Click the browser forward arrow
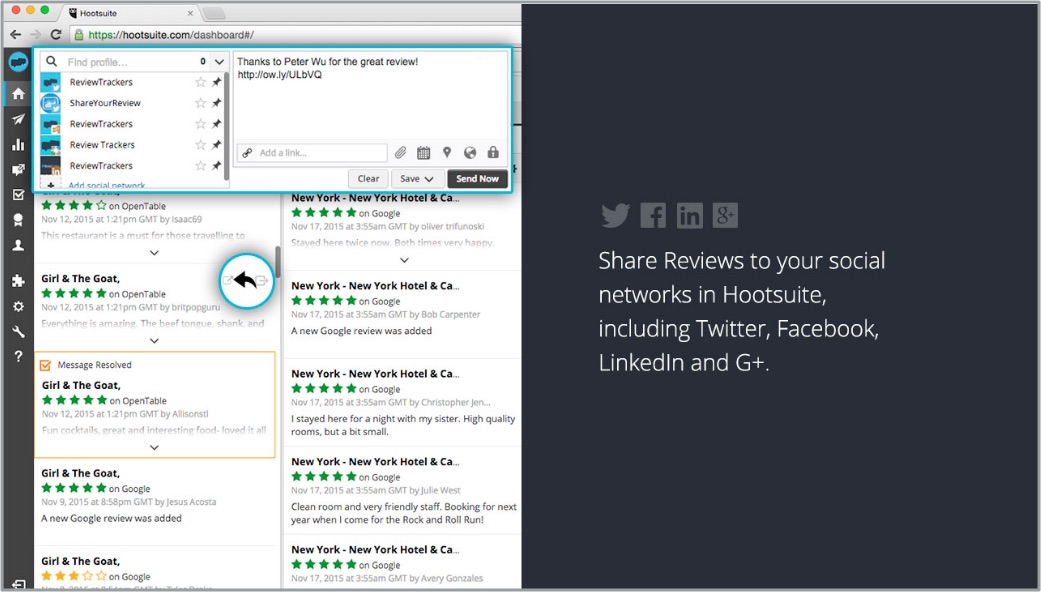 click(35, 35)
